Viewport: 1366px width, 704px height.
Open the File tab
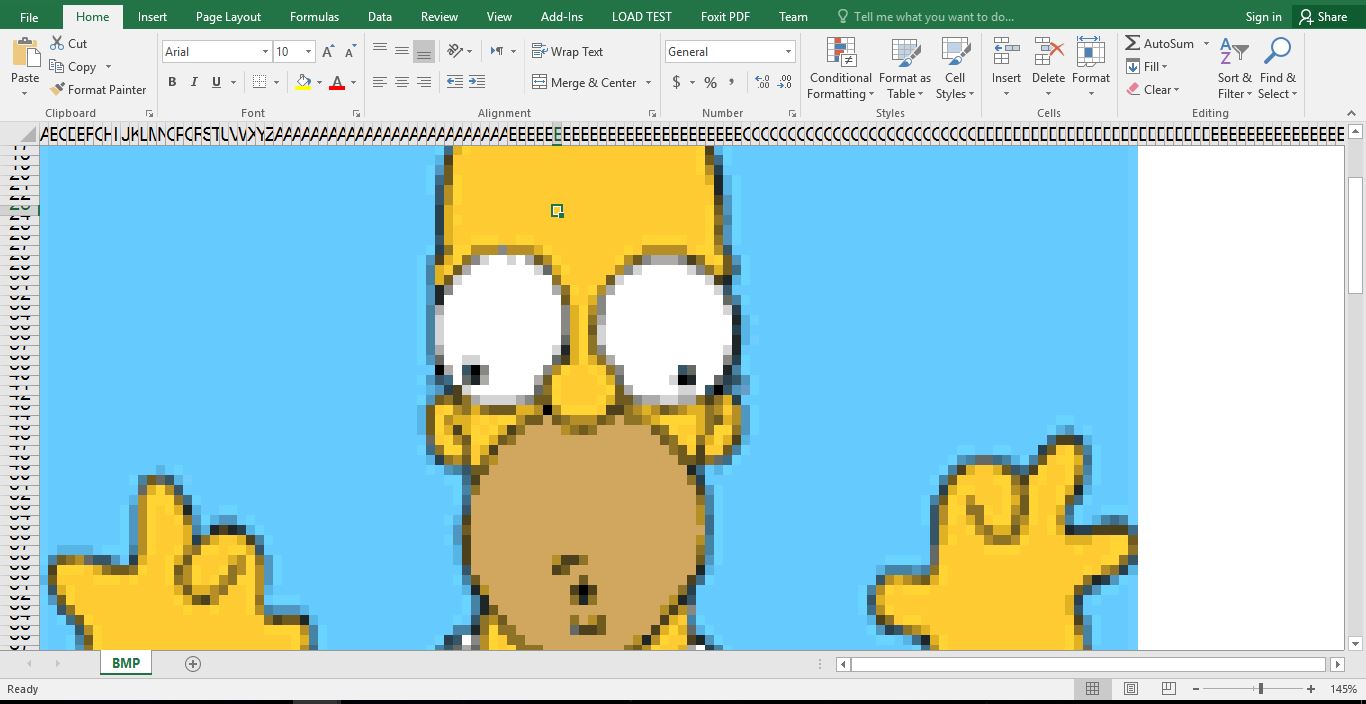point(29,17)
